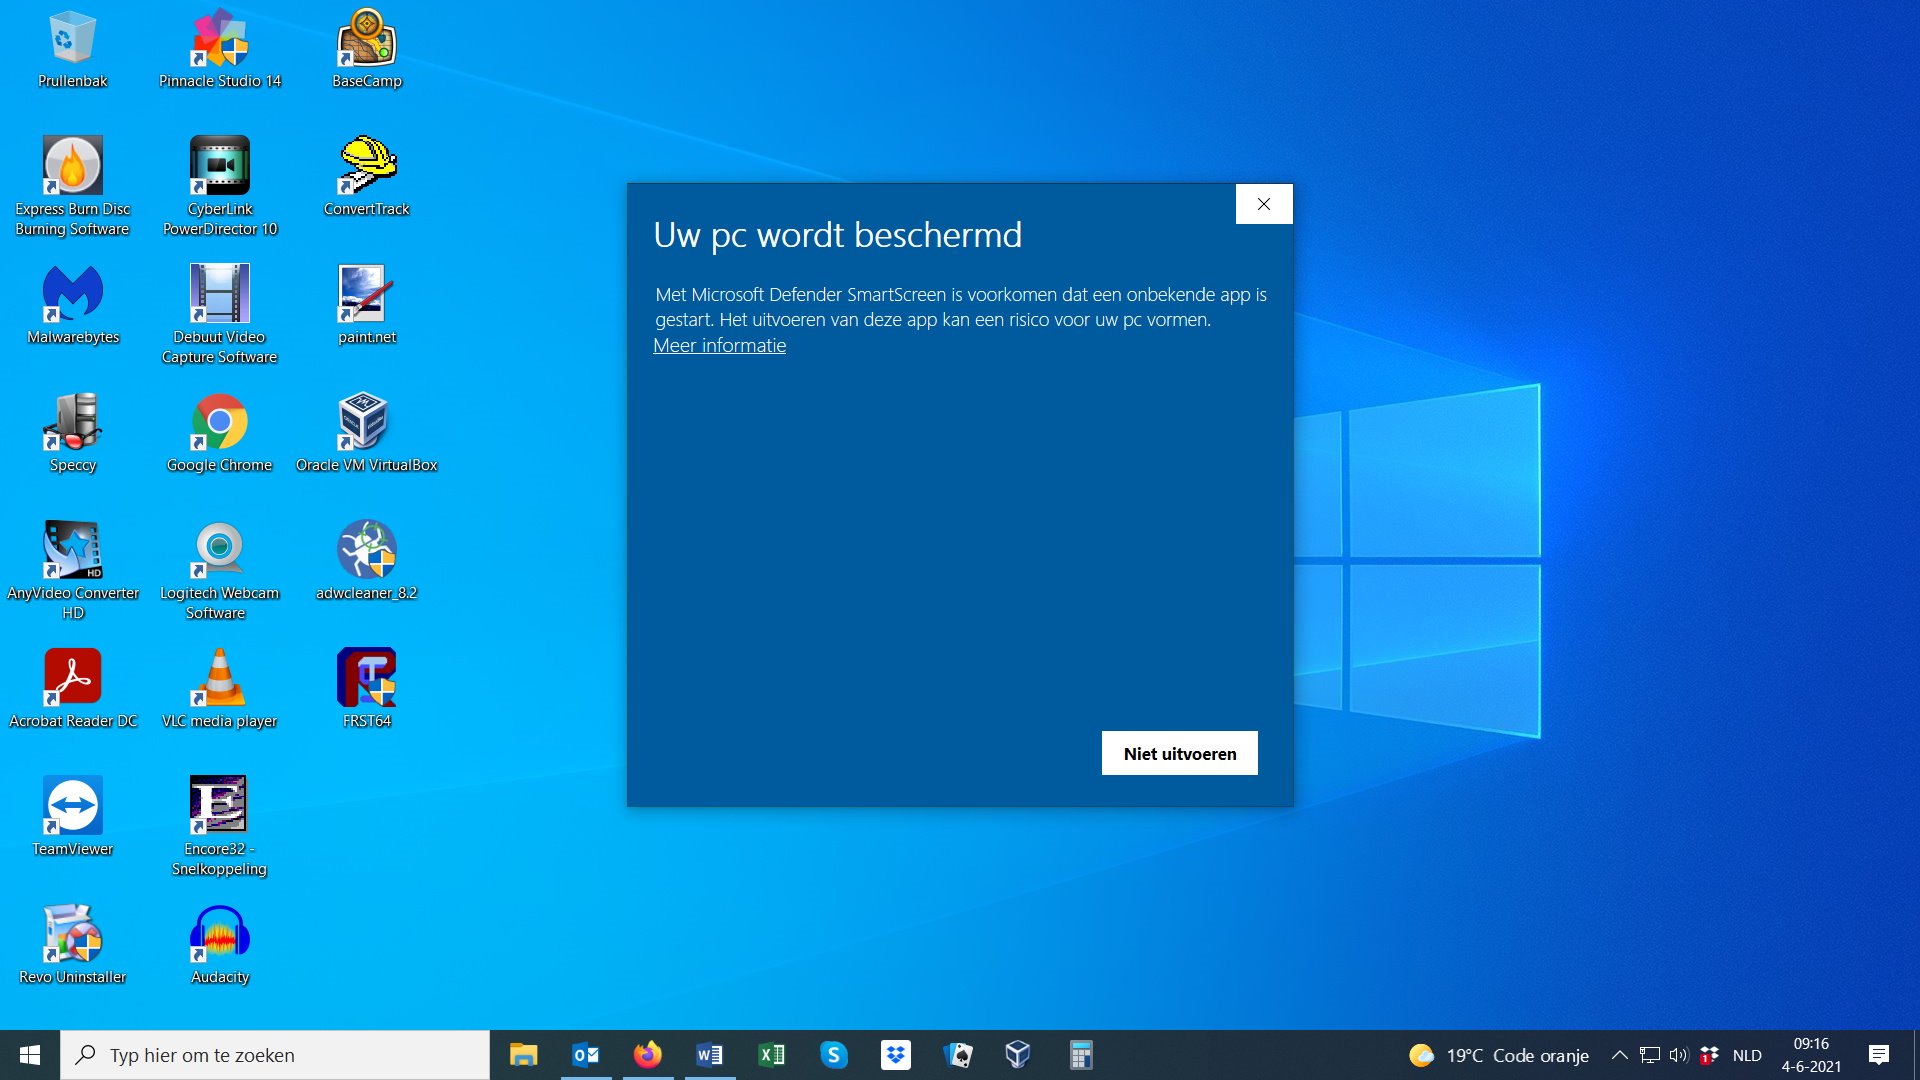The image size is (1920, 1080).
Task: Click 'Meer informatie' link in SmartScreen dialog
Action: coord(720,345)
